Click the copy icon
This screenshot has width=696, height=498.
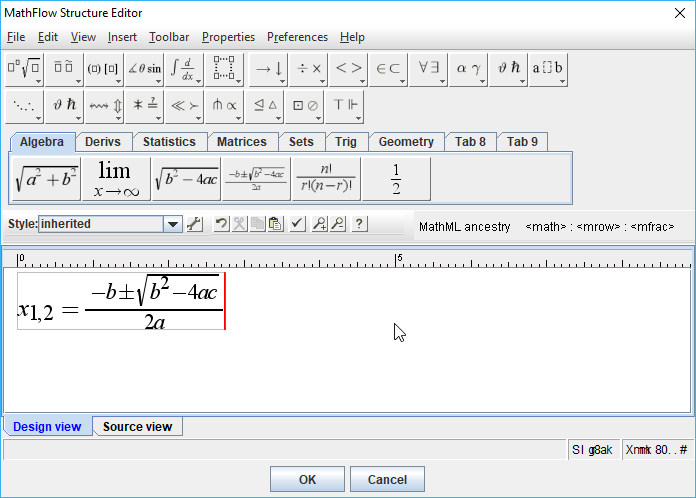(x=257, y=224)
